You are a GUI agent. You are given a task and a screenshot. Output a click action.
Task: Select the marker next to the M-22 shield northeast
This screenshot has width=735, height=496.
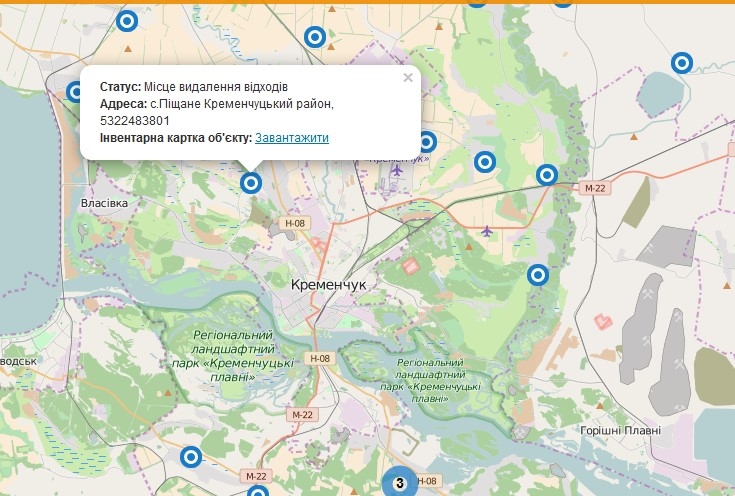tap(546, 175)
